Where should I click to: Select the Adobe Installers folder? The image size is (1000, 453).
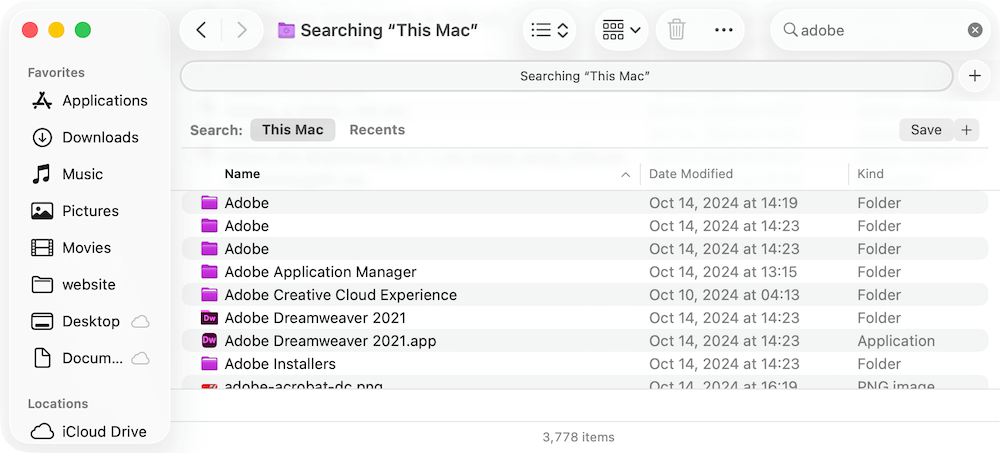585,364
